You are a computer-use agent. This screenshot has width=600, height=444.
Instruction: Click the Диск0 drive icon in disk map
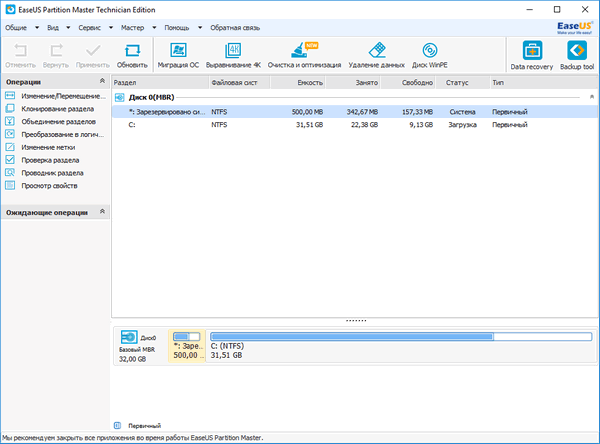coord(129,337)
